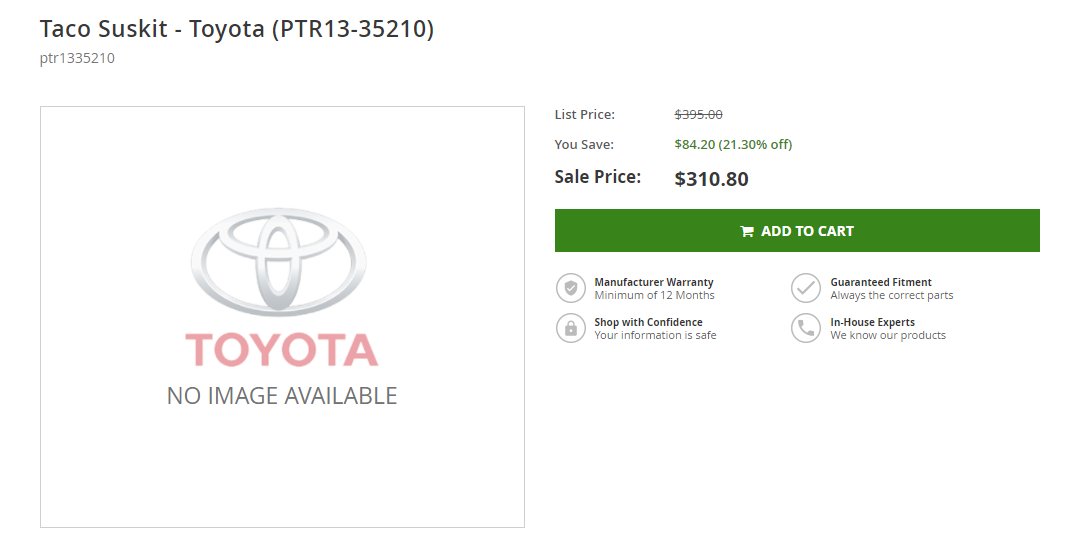This screenshot has width=1092, height=559.
Task: Click the Shop with Confidence lock icon
Action: coord(570,328)
